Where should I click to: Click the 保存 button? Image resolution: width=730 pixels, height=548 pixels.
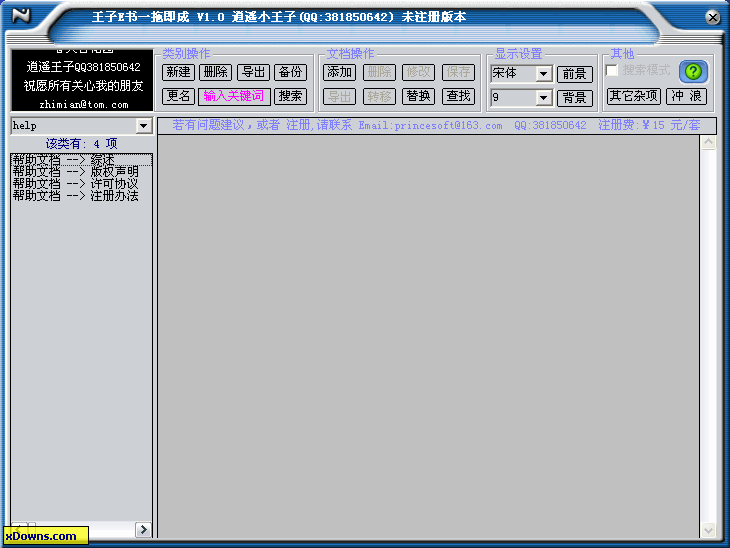[459, 72]
